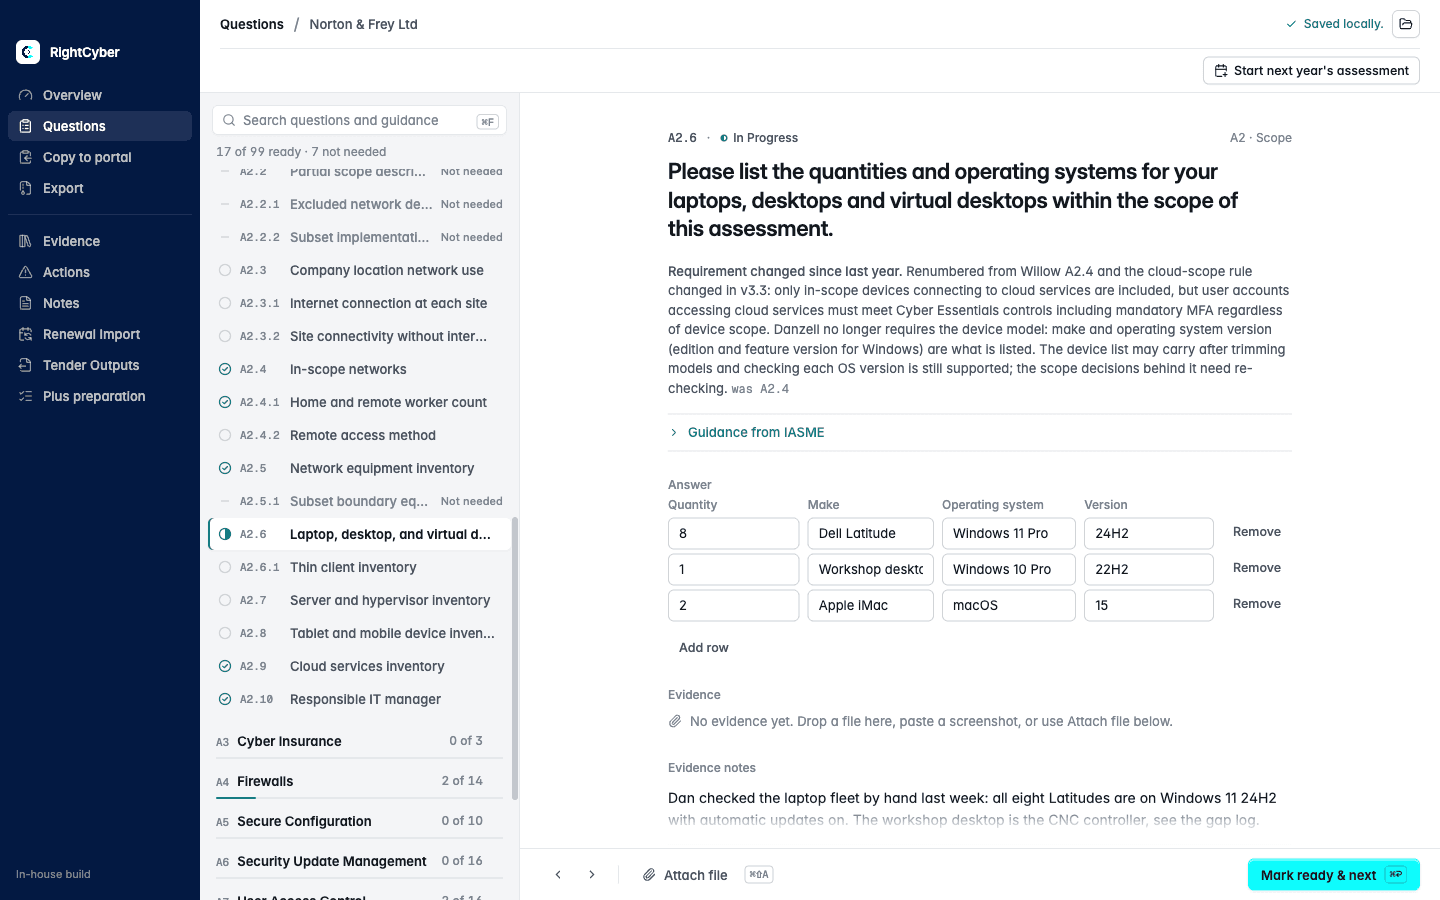The width and height of the screenshot is (1440, 900).
Task: Click the paperclip icon in Evidence area
Action: [675, 721]
